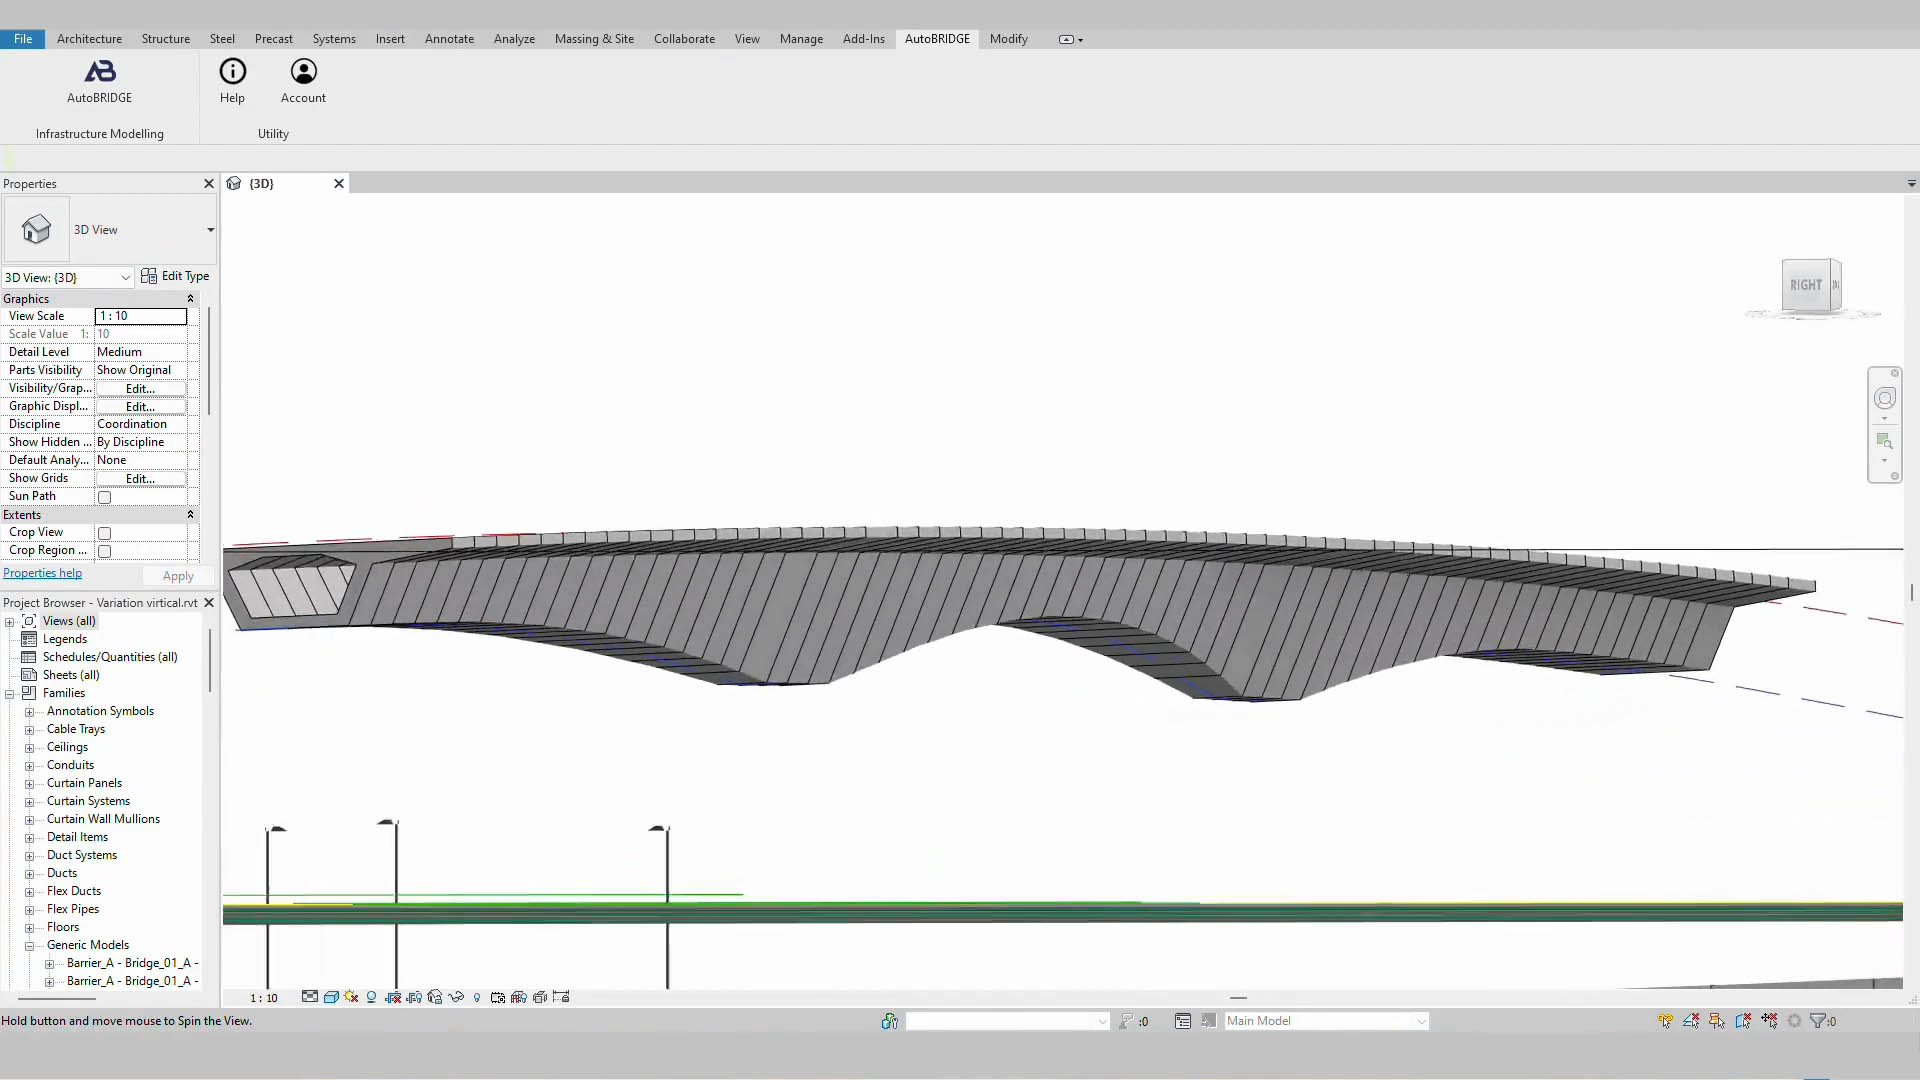
Task: Click Reveal Constraints icon in view bar
Action: coord(561,996)
